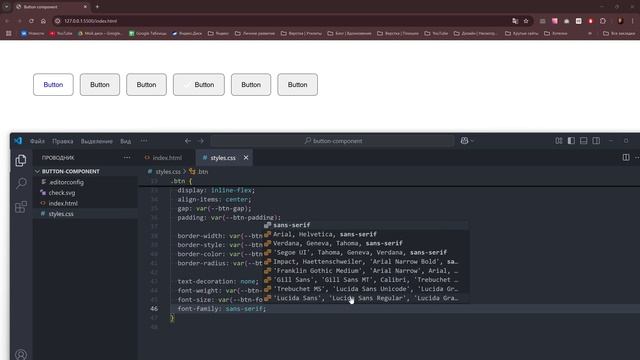Screen dimensions: 640x360
Task: Toggle the bottom panel in VS Code
Action: [584, 140]
